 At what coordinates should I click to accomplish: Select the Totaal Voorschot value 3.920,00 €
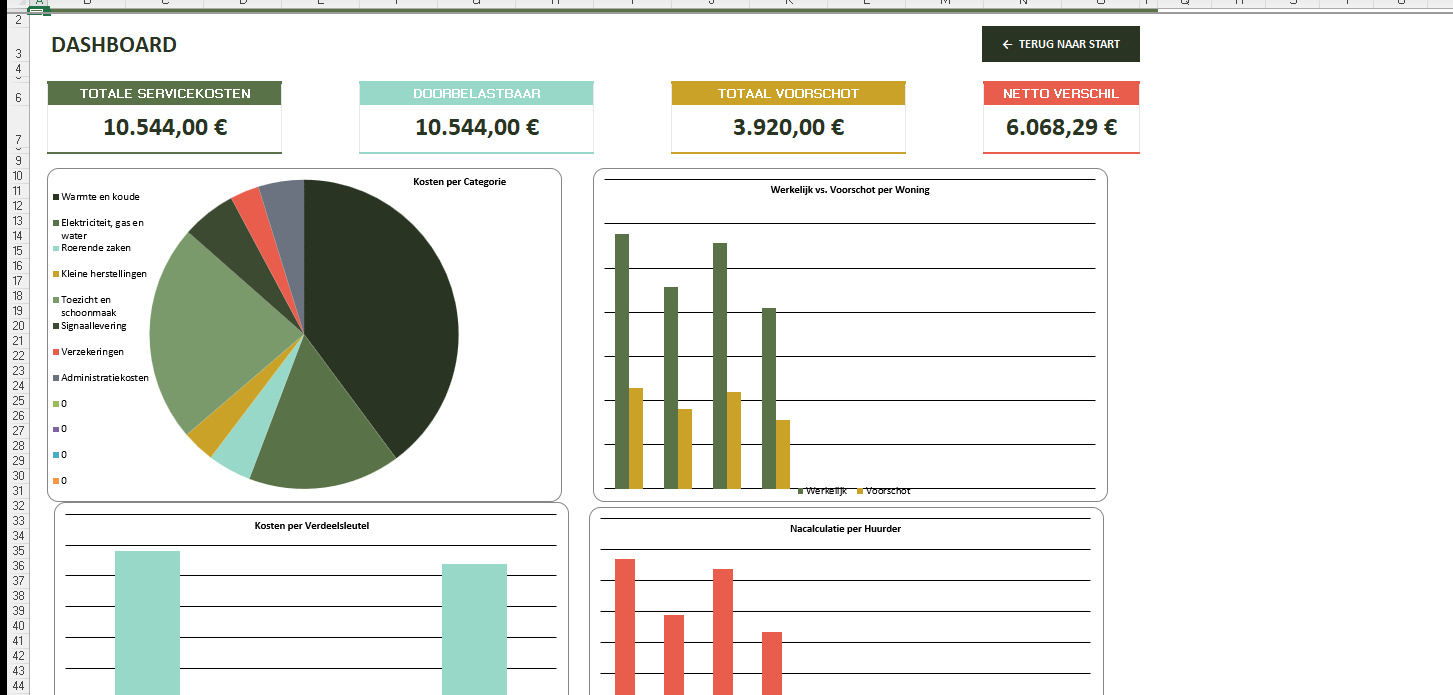[788, 128]
